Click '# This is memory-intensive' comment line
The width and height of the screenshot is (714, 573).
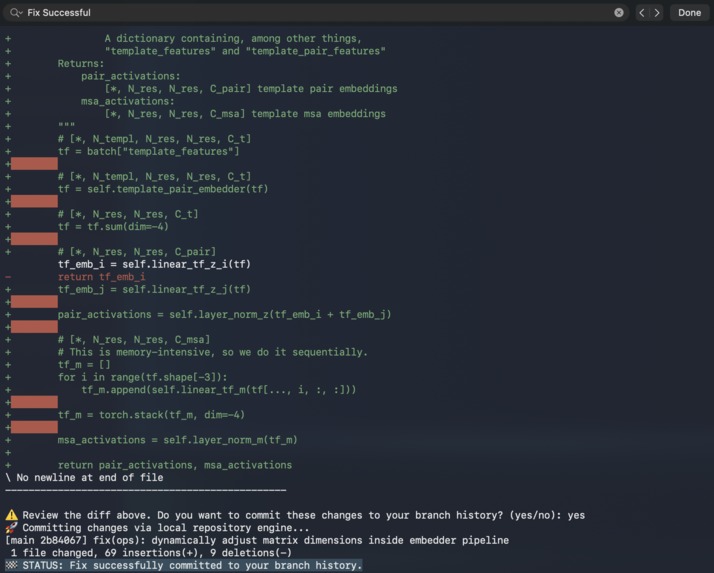[x=213, y=352]
